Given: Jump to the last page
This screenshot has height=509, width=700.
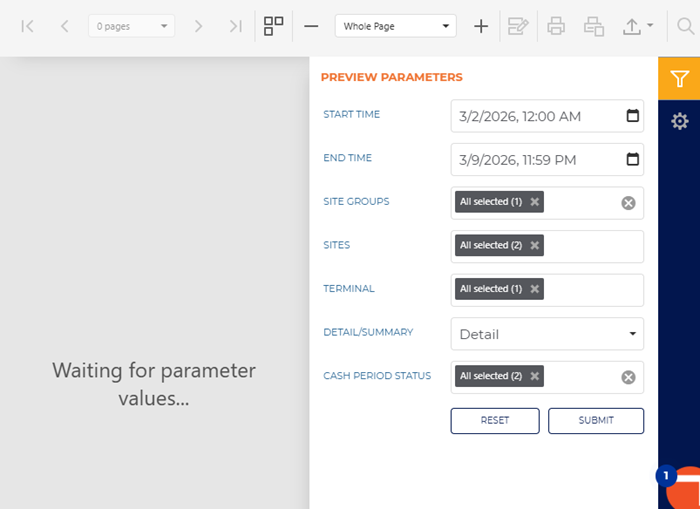Looking at the screenshot, I should click(x=235, y=26).
